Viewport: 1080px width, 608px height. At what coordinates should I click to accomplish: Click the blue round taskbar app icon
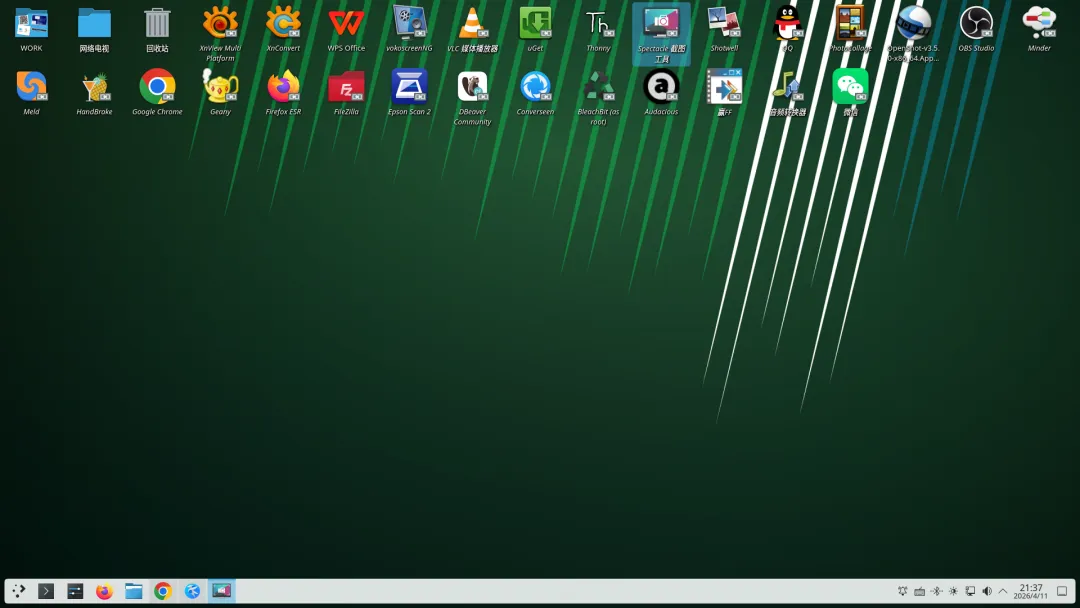(192, 591)
